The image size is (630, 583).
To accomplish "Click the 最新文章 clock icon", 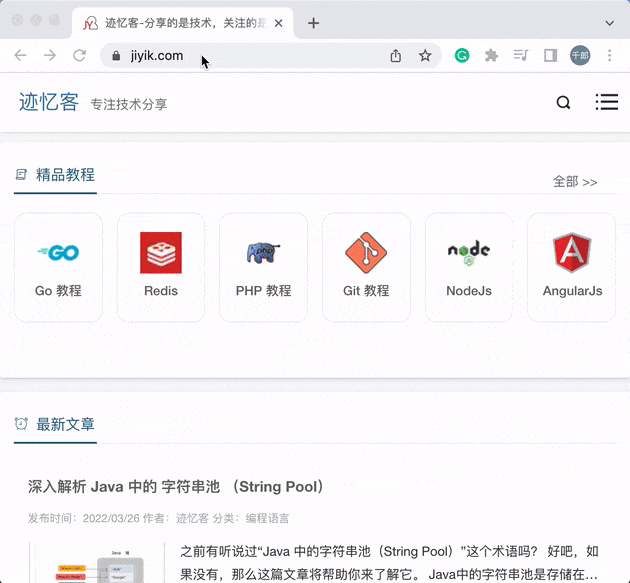I will point(21,424).
